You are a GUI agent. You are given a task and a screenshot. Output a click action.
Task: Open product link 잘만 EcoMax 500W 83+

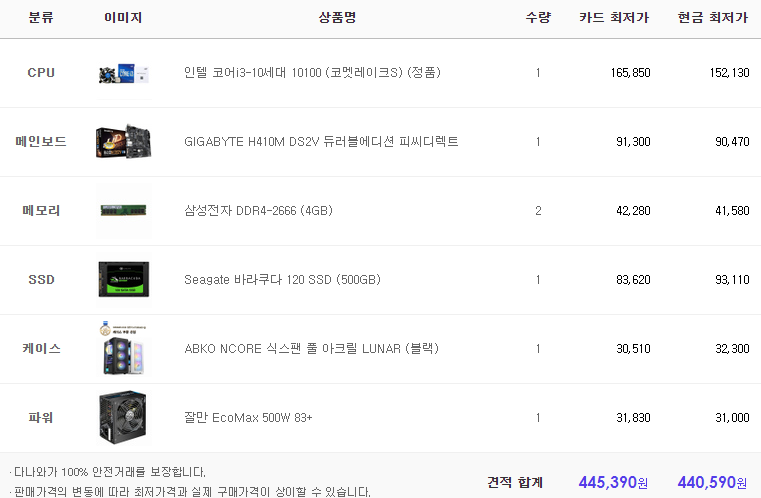(248, 417)
